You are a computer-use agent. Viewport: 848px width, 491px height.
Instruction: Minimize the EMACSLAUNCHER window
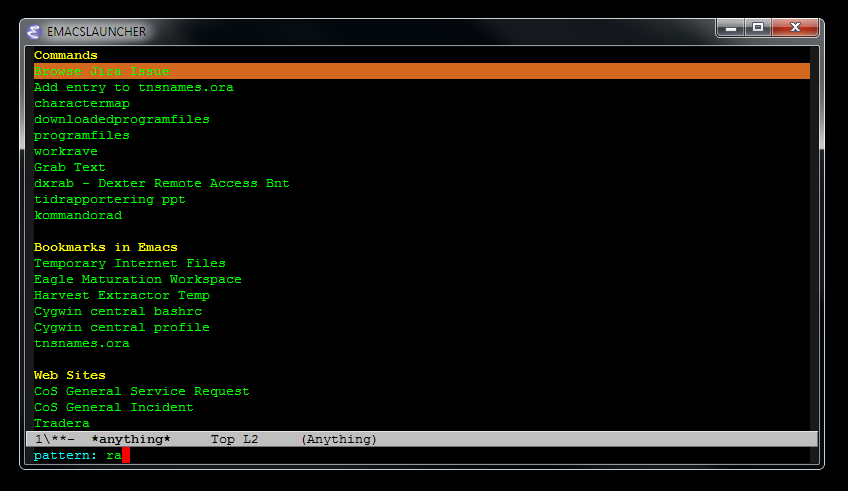[x=731, y=28]
